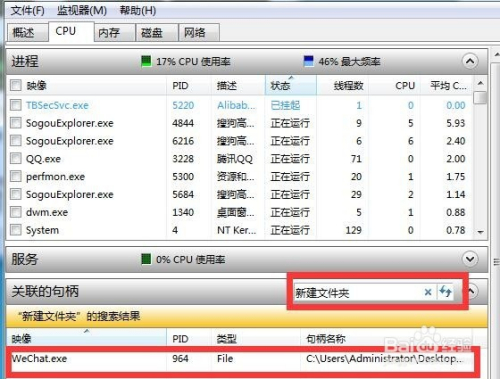Select the dwm.exe process name

pos(47,212)
